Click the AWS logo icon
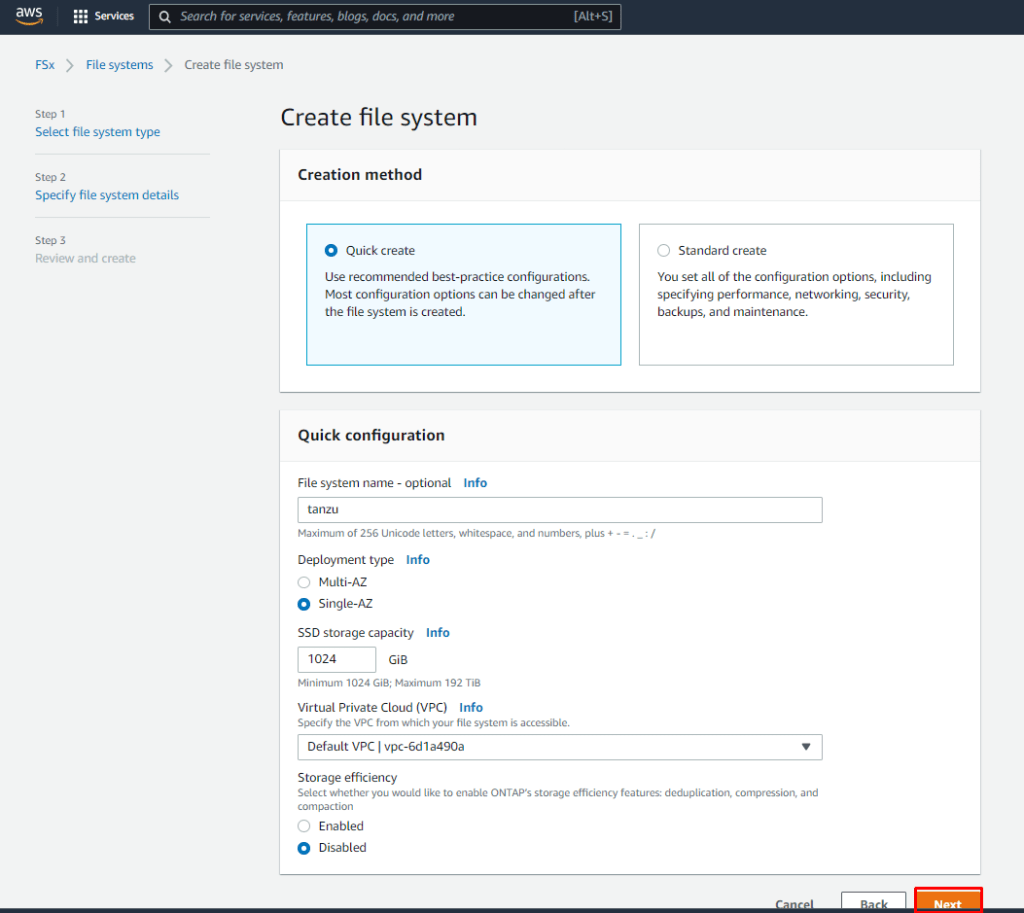Image resolution: width=1024 pixels, height=913 pixels. (29, 16)
